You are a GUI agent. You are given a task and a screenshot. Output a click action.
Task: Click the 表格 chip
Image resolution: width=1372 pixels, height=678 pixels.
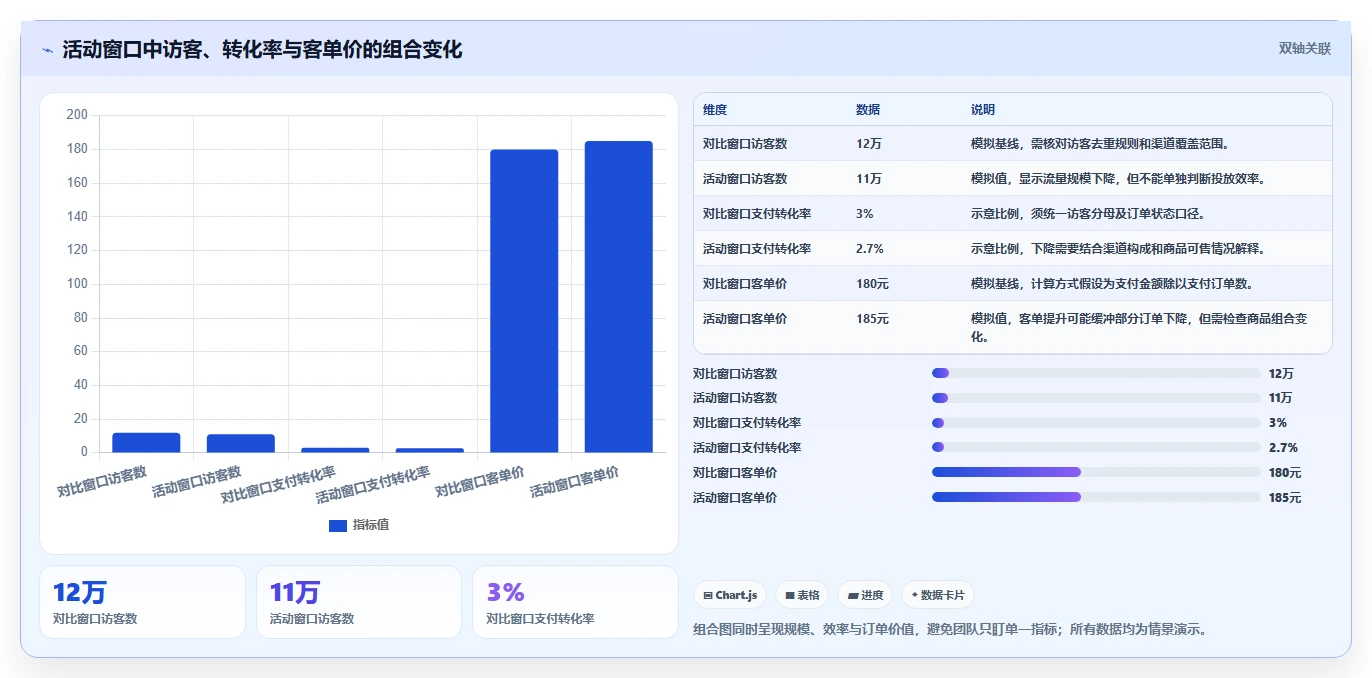[802, 595]
